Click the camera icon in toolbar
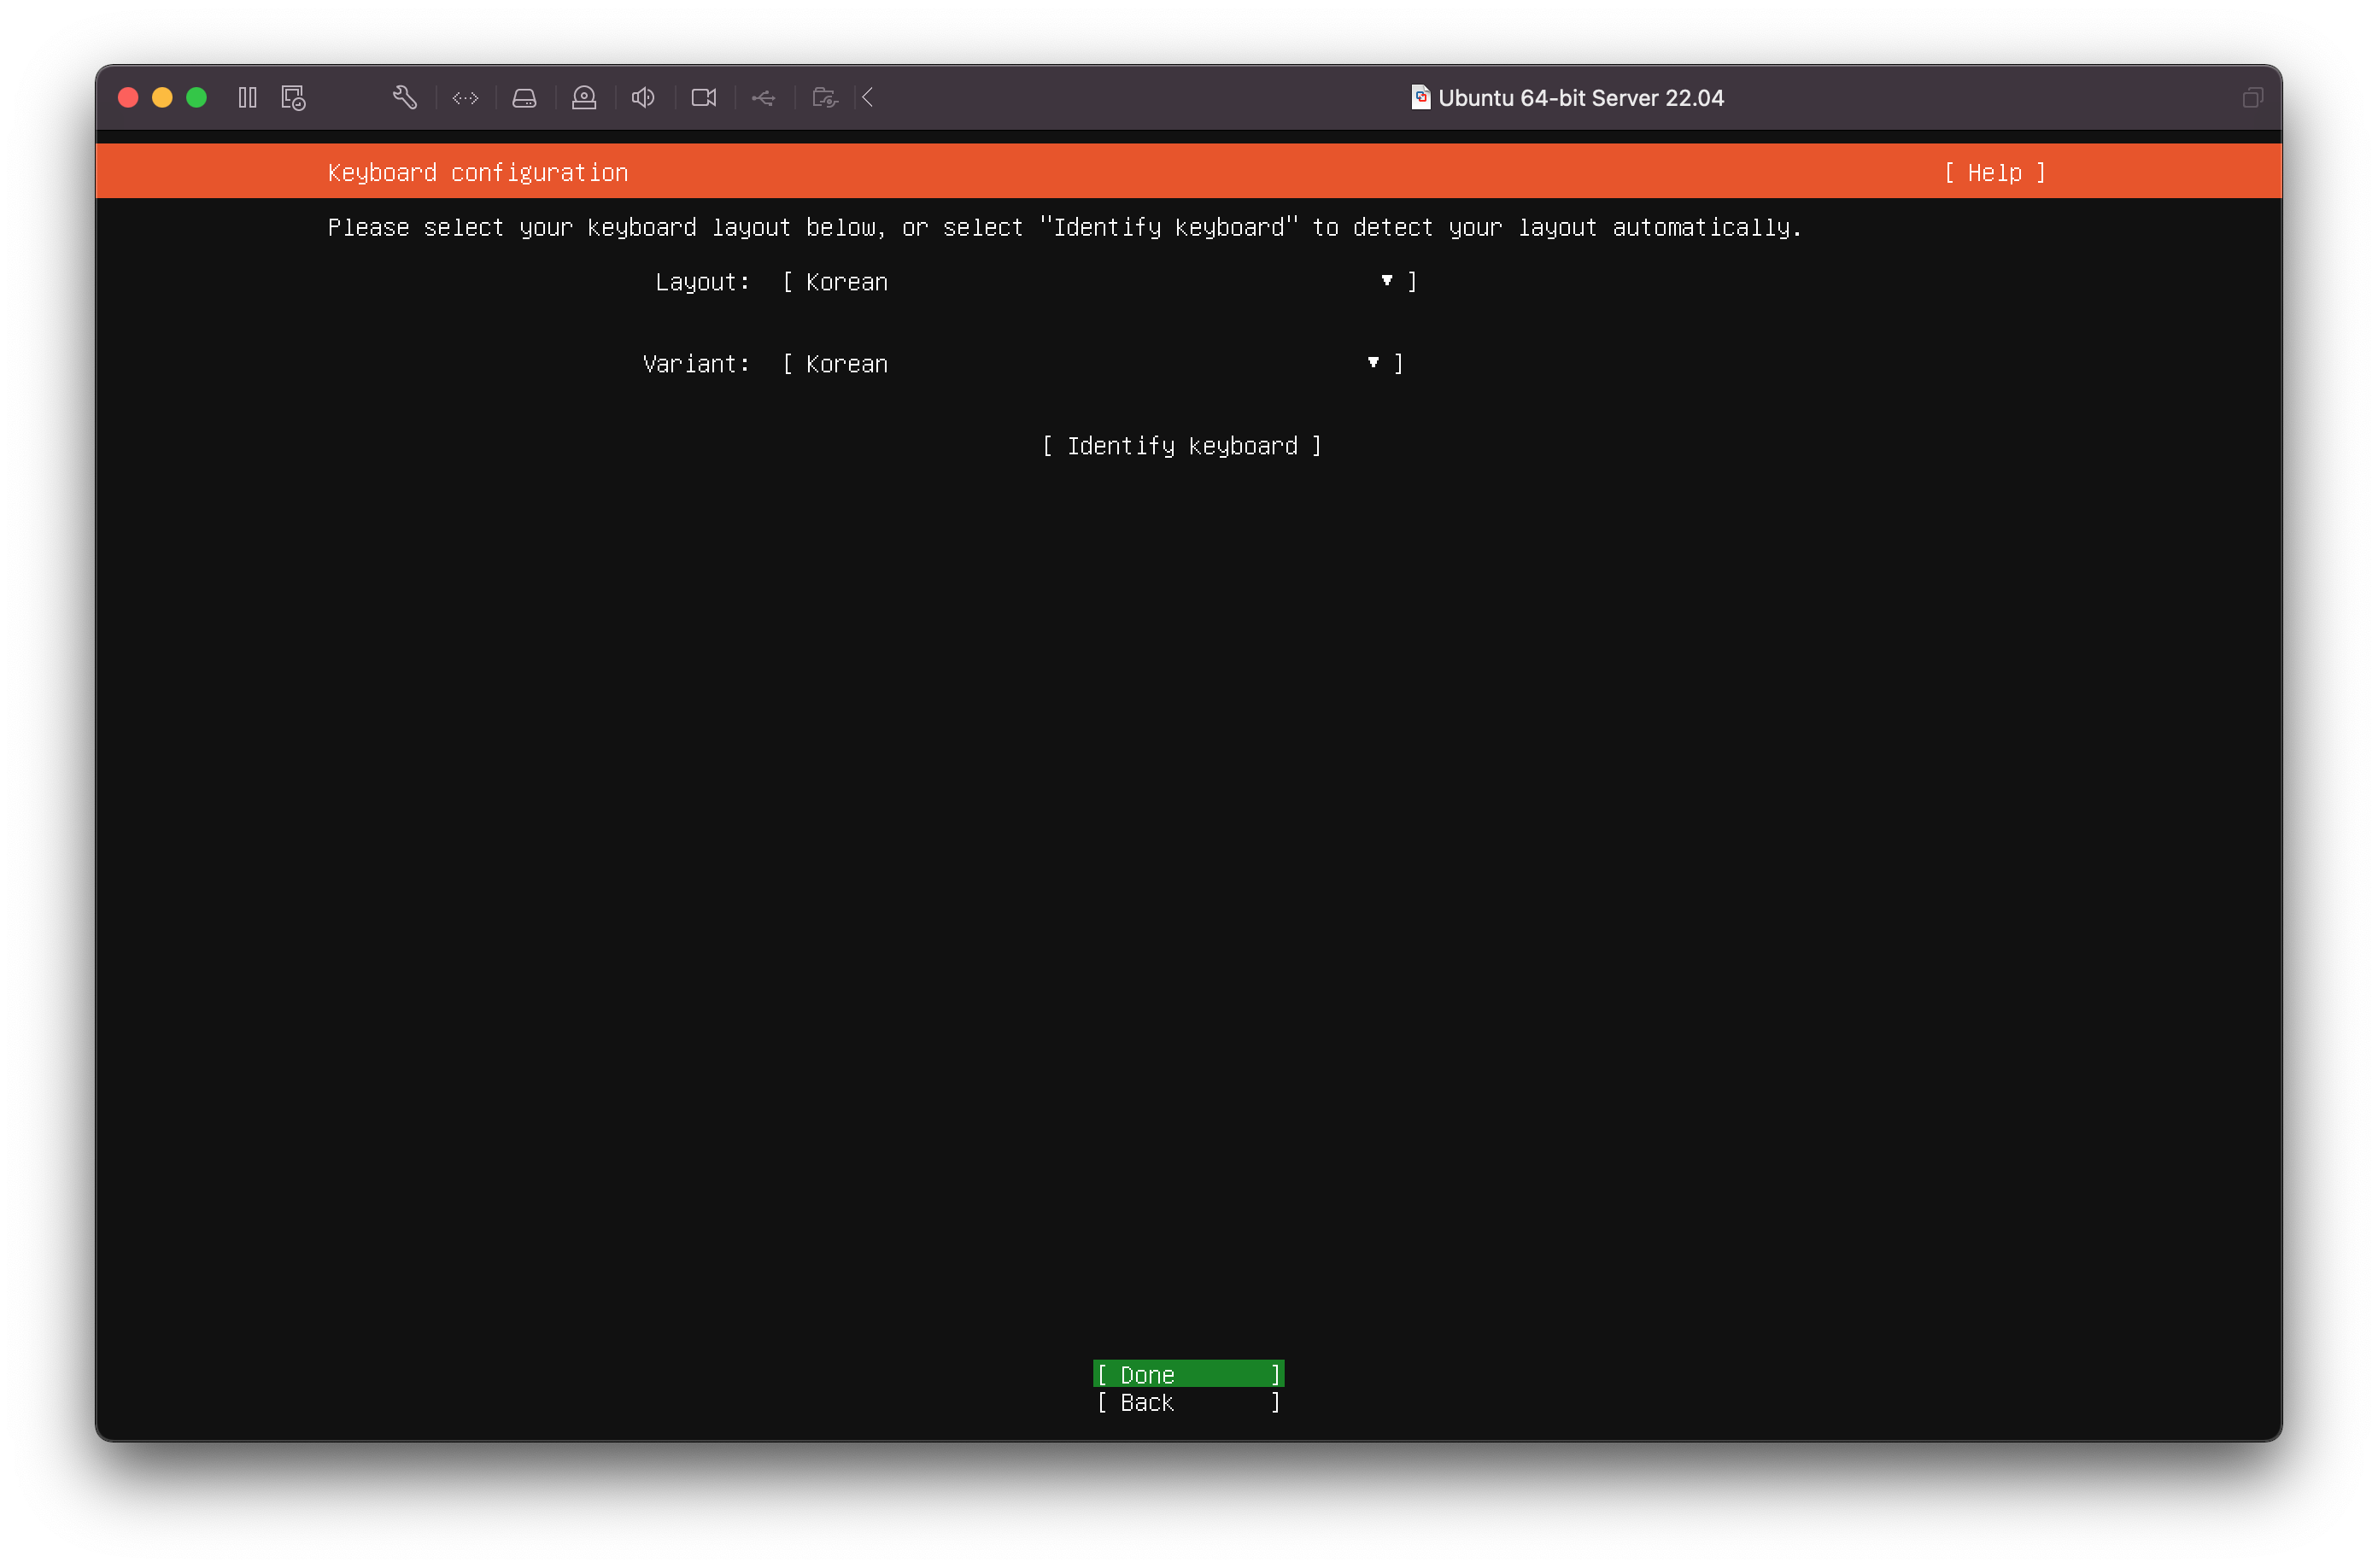 tap(703, 97)
